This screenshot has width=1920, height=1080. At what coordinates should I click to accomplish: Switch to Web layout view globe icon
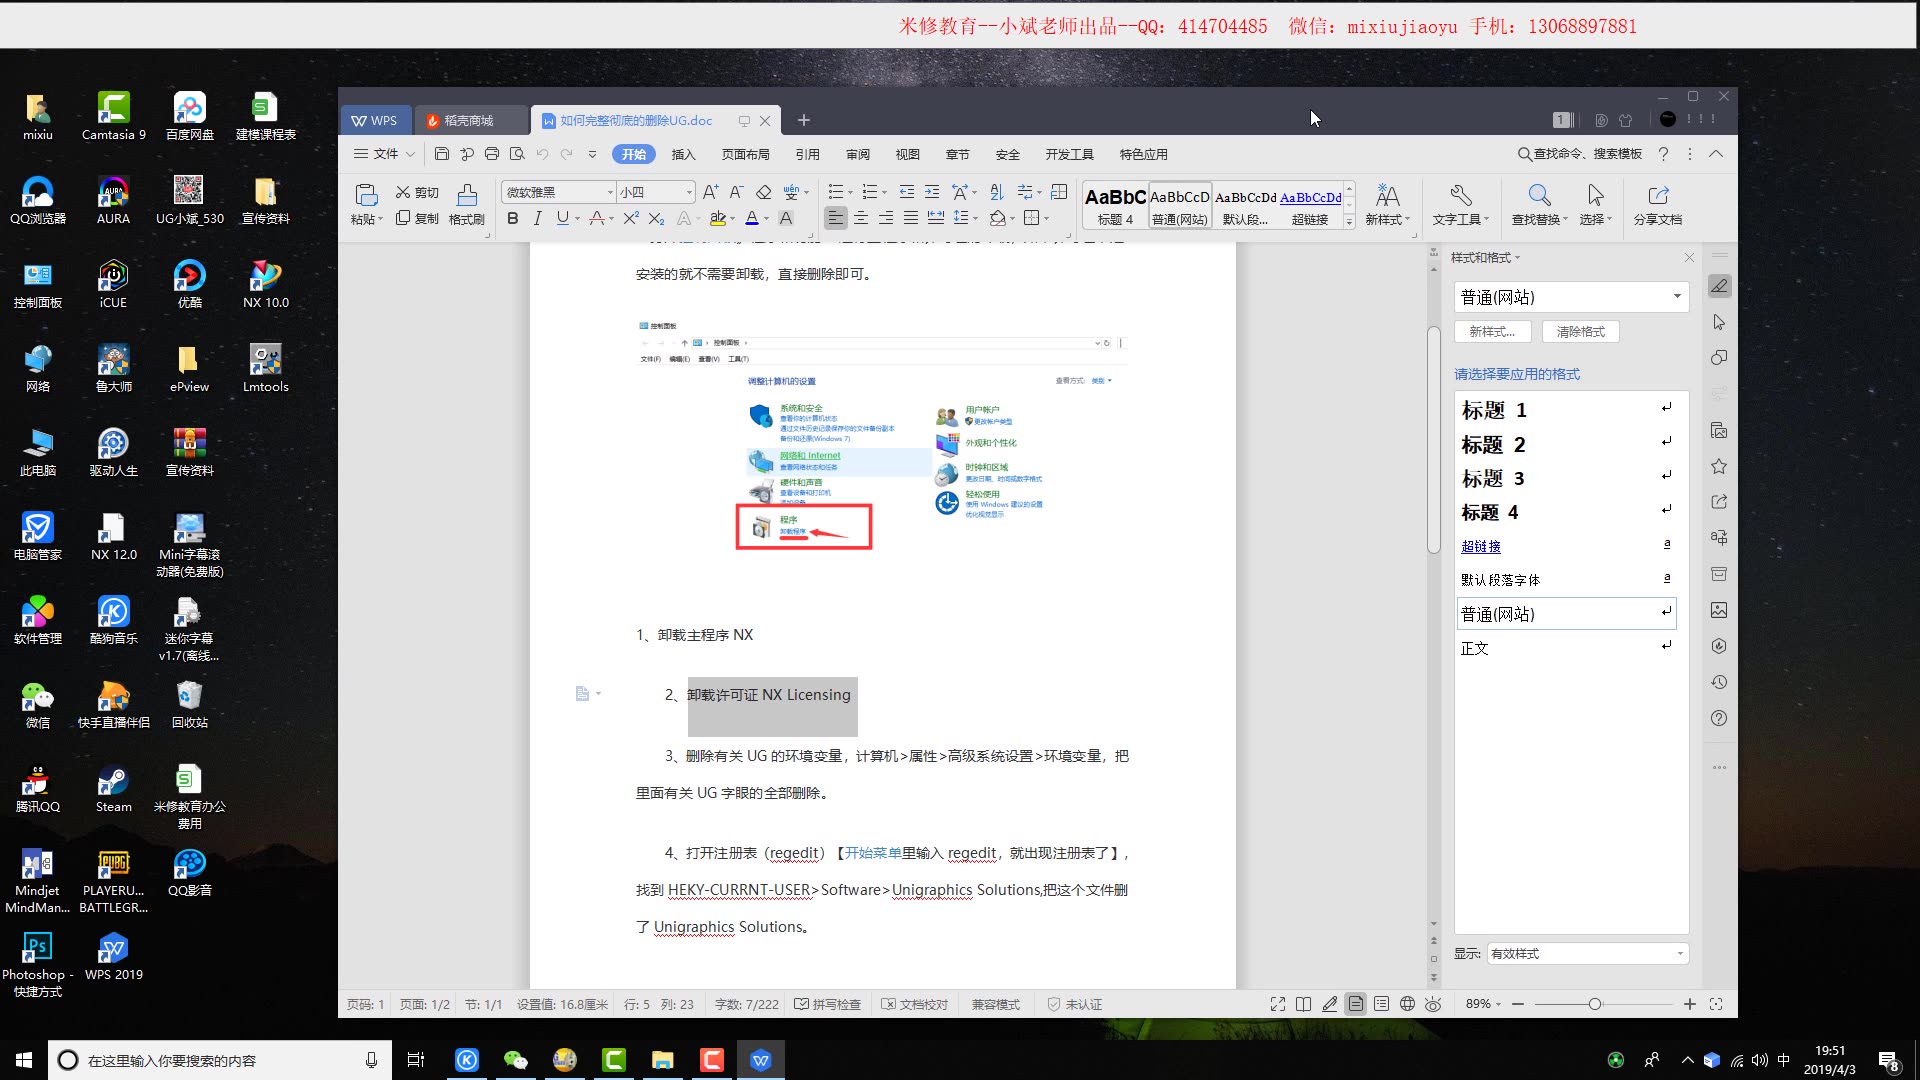1407,1004
